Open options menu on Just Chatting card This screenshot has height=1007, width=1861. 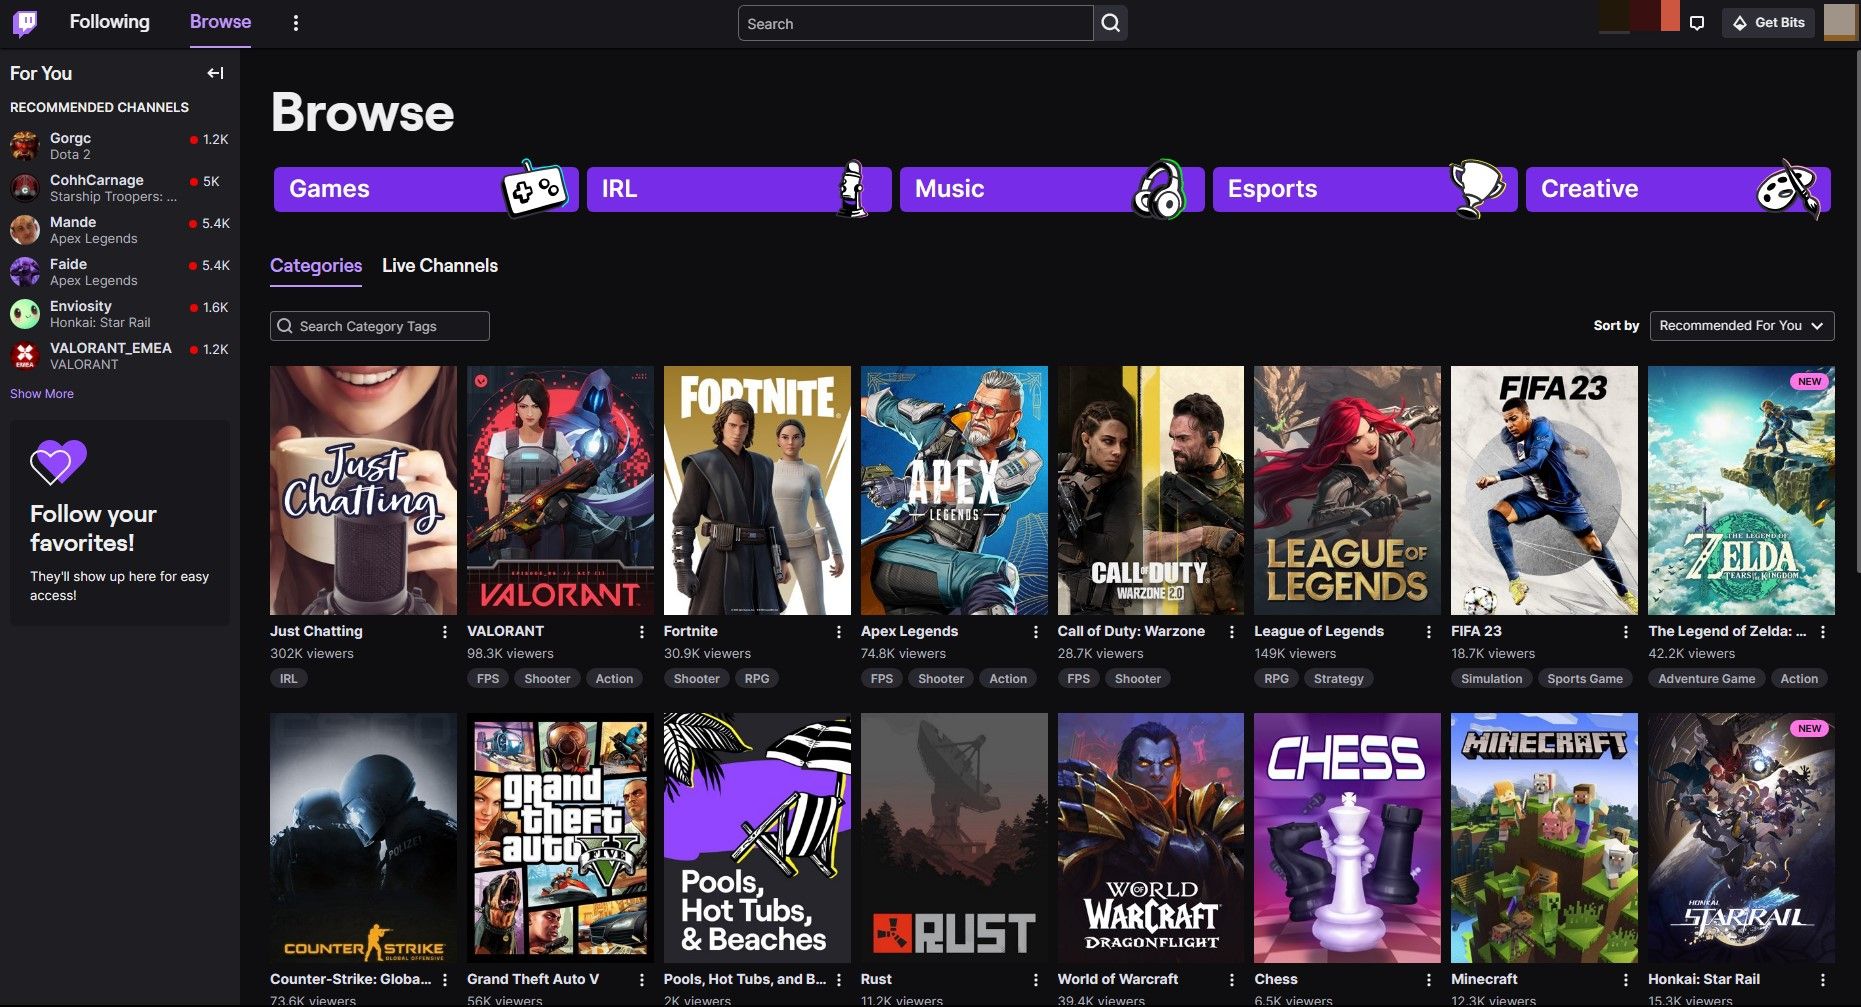coord(446,631)
